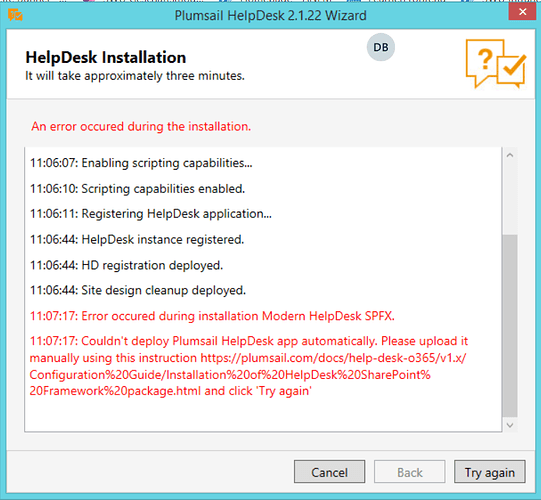Close the Plumsail HelpDesk Wizard window

click(x=522, y=12)
